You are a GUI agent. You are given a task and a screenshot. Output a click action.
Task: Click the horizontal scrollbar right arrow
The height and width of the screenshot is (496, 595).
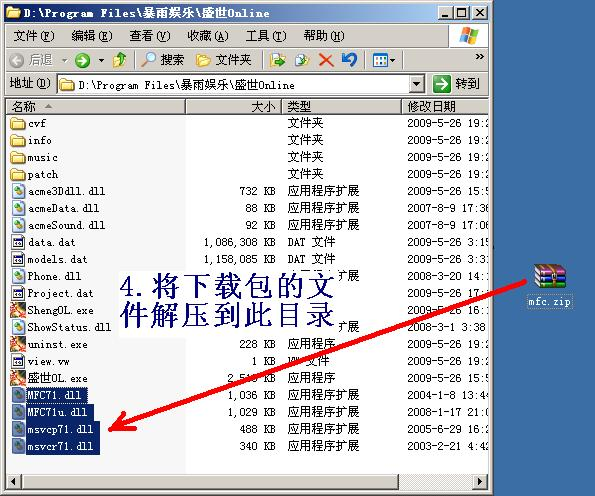(x=480, y=482)
